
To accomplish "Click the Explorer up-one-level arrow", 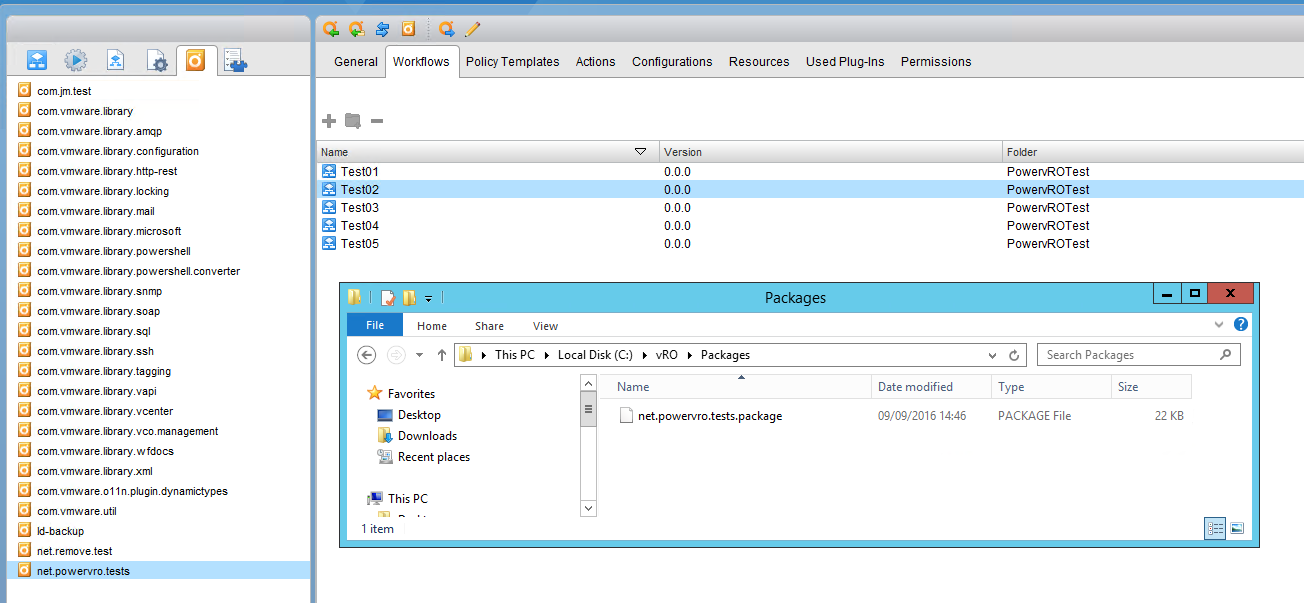I will pos(442,355).
